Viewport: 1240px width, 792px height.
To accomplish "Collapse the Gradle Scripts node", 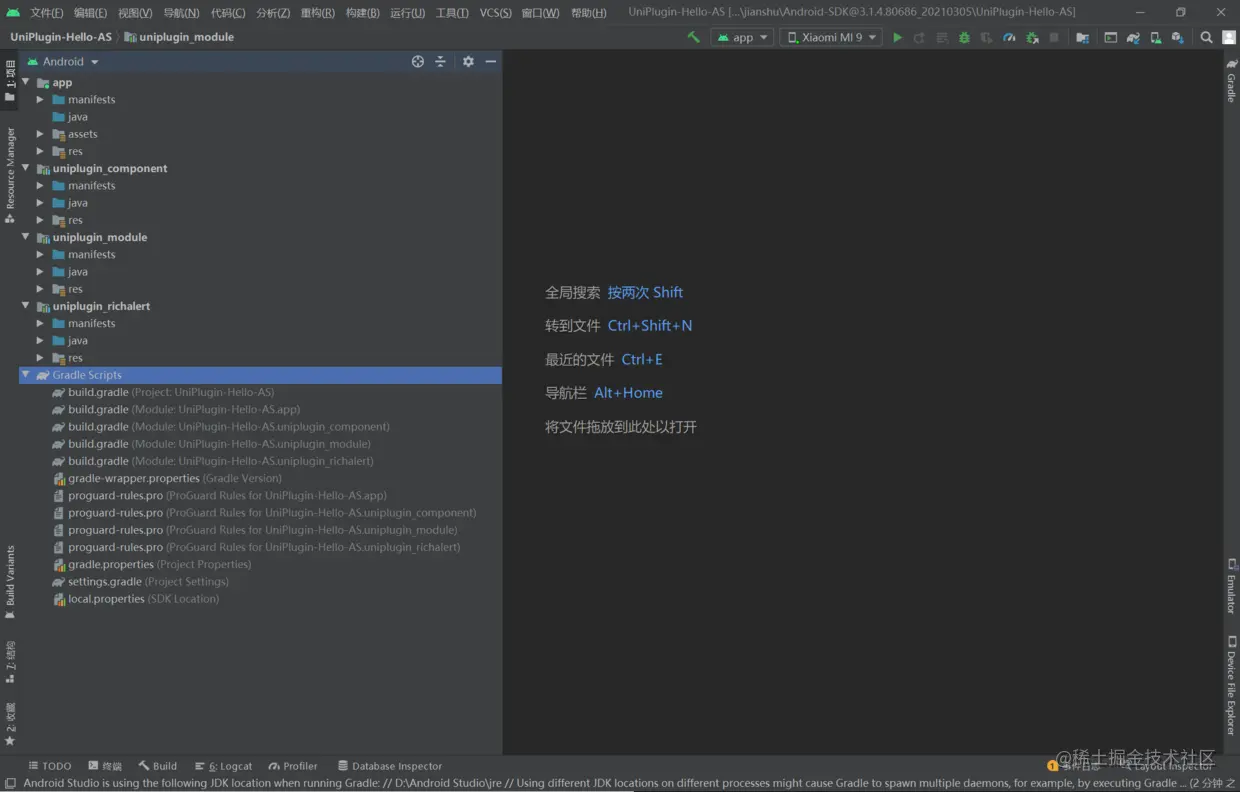I will 26,375.
